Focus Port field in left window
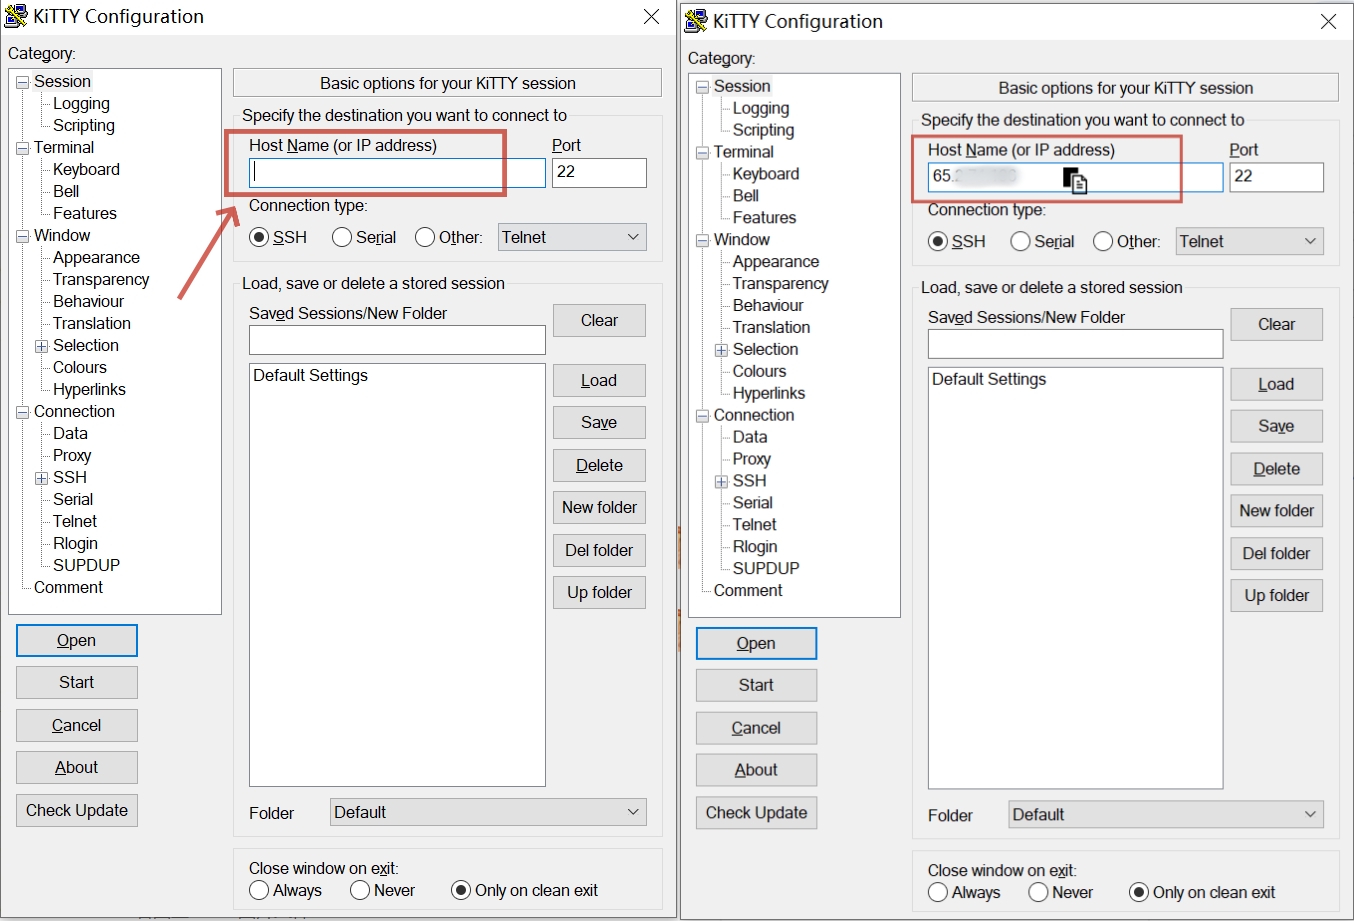This screenshot has width=1354, height=921. tap(599, 172)
